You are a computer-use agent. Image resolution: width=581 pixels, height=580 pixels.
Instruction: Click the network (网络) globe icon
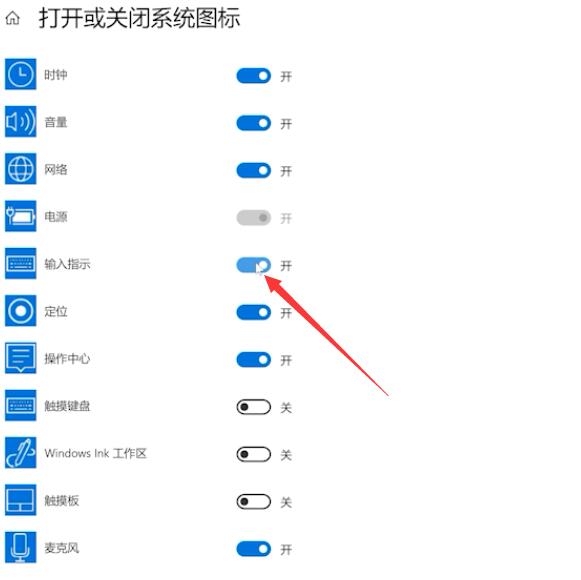pos(20,169)
